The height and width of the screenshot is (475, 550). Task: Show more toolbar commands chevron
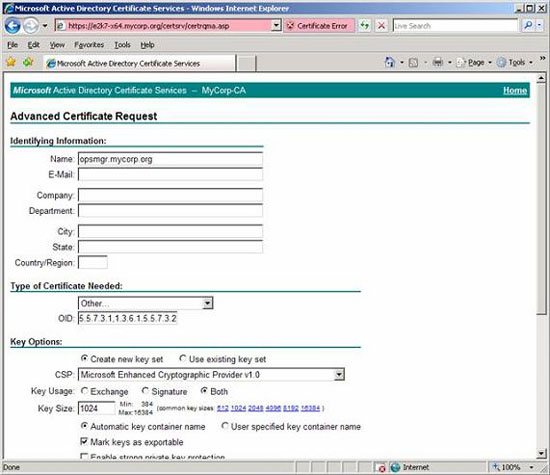[542, 58]
